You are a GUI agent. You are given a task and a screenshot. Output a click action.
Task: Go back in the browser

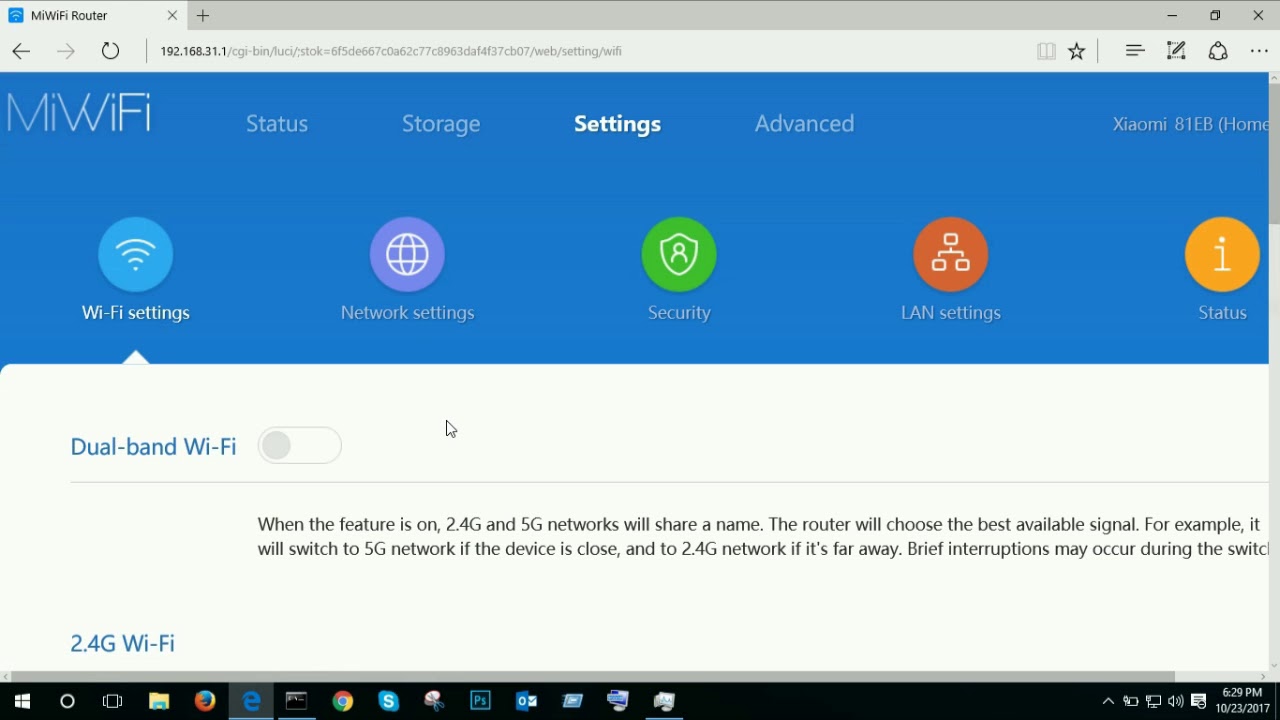pos(21,51)
